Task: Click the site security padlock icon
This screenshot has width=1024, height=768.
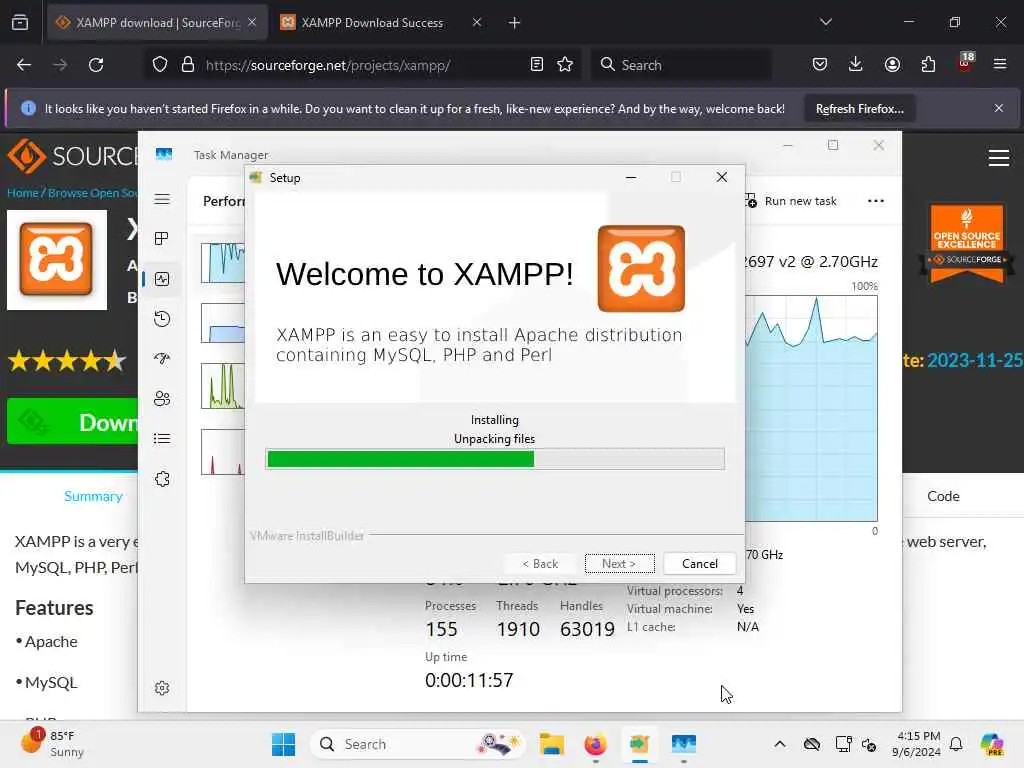Action: (x=188, y=65)
